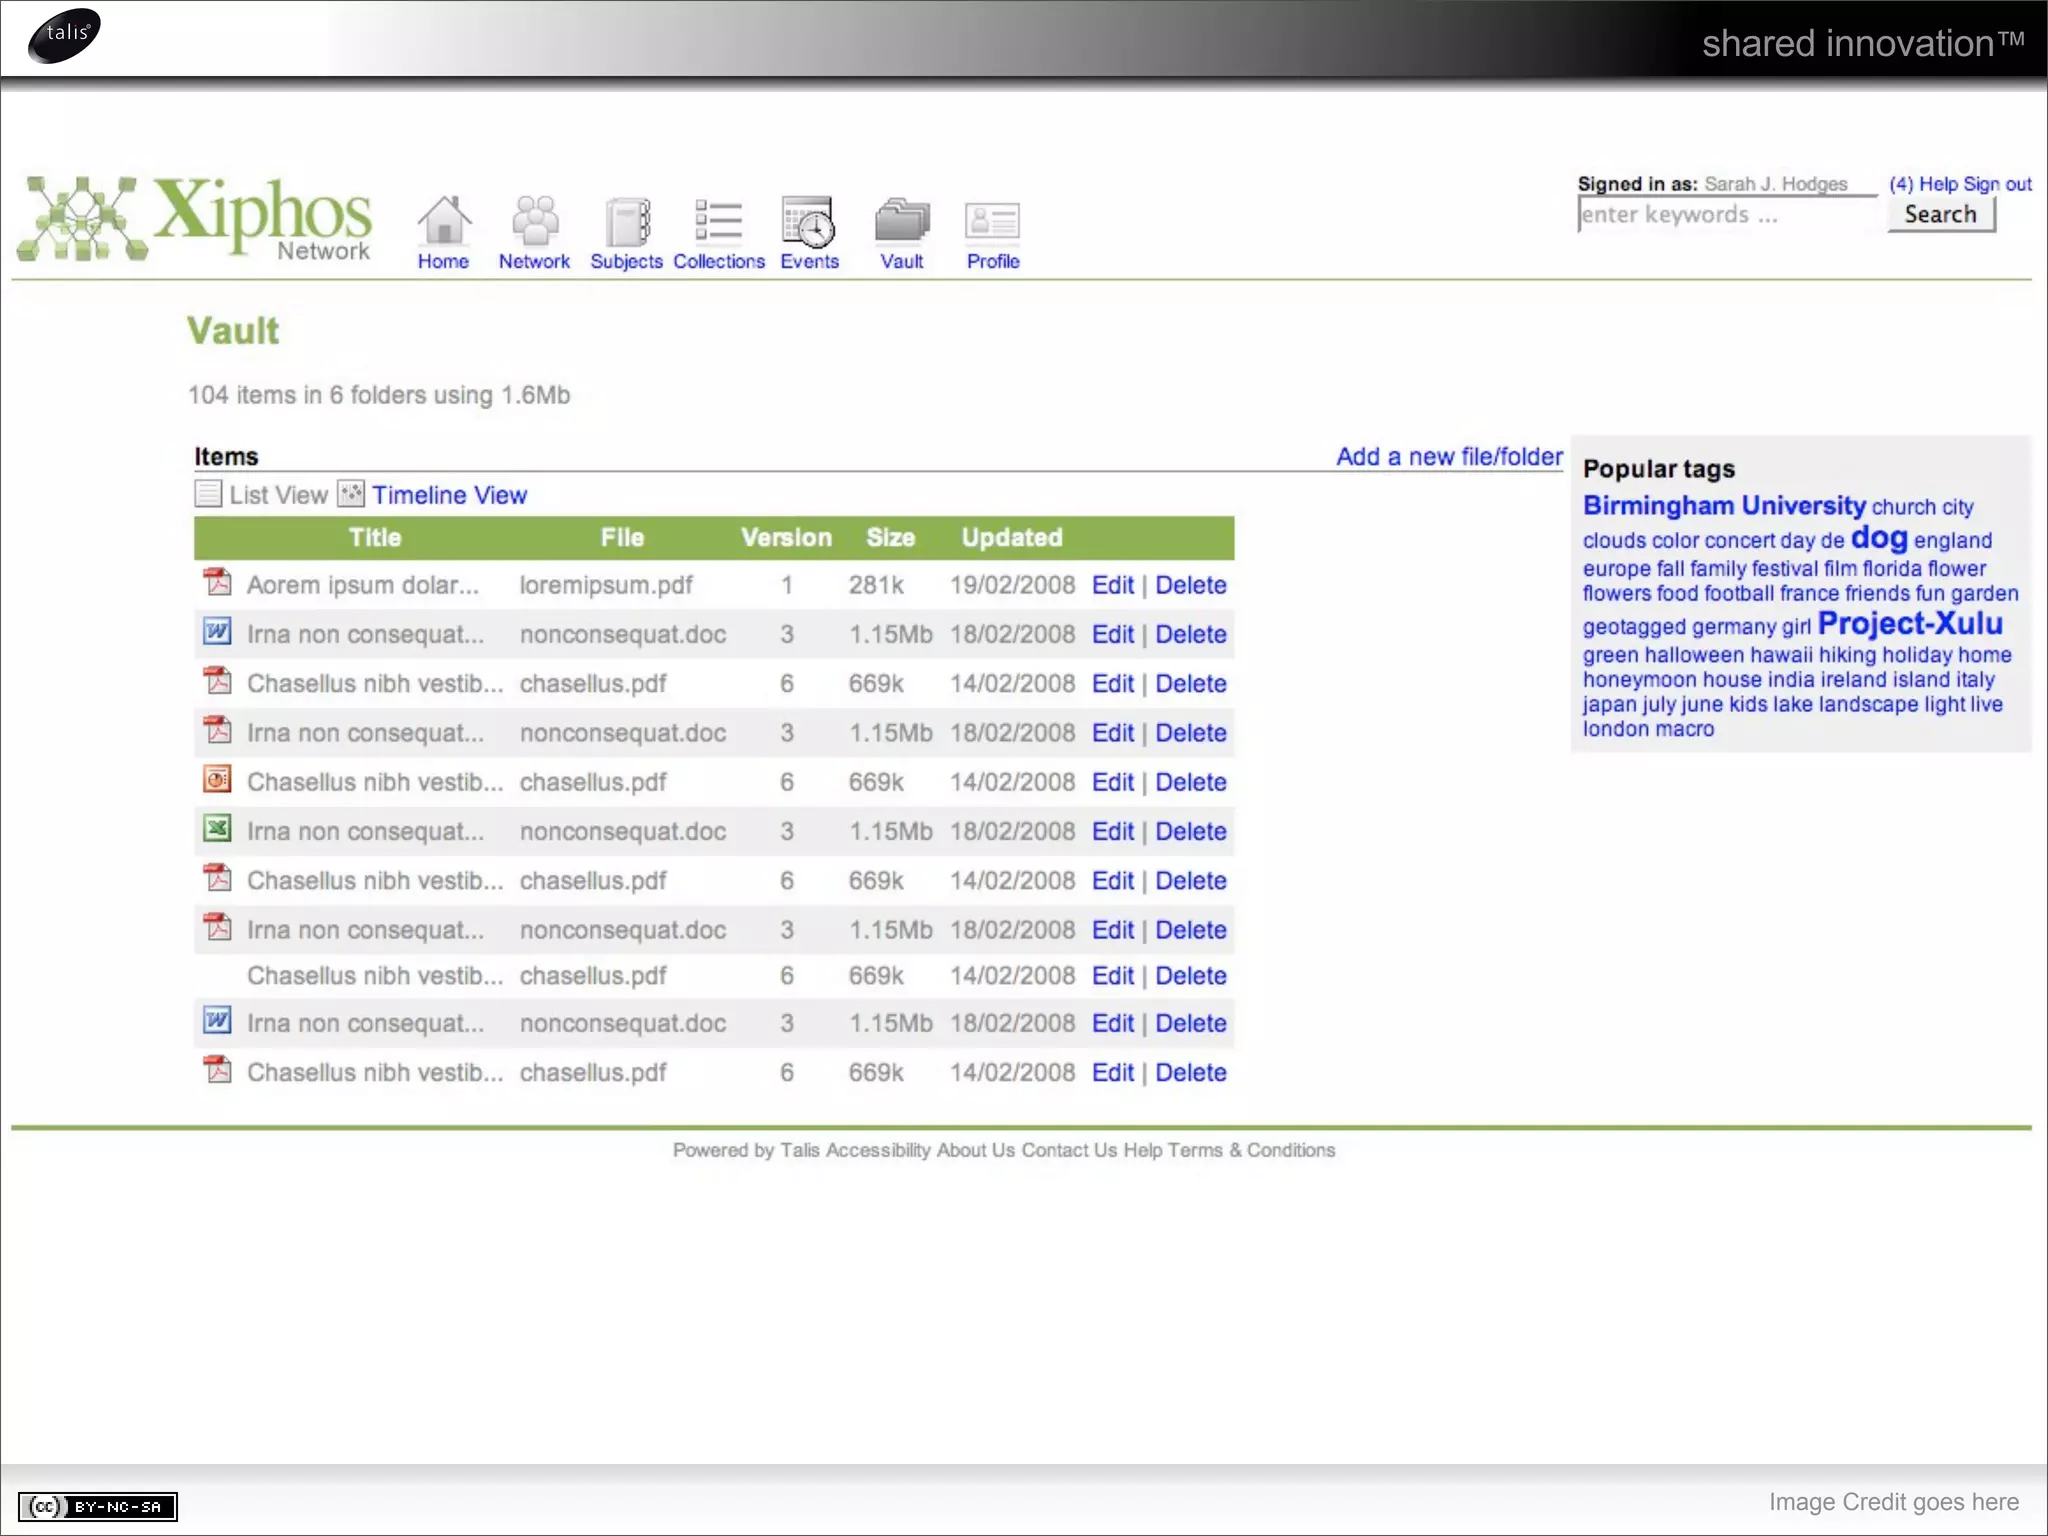2048x1536 pixels.
Task: Click '19/02/2008' updated date
Action: [x=1012, y=585]
